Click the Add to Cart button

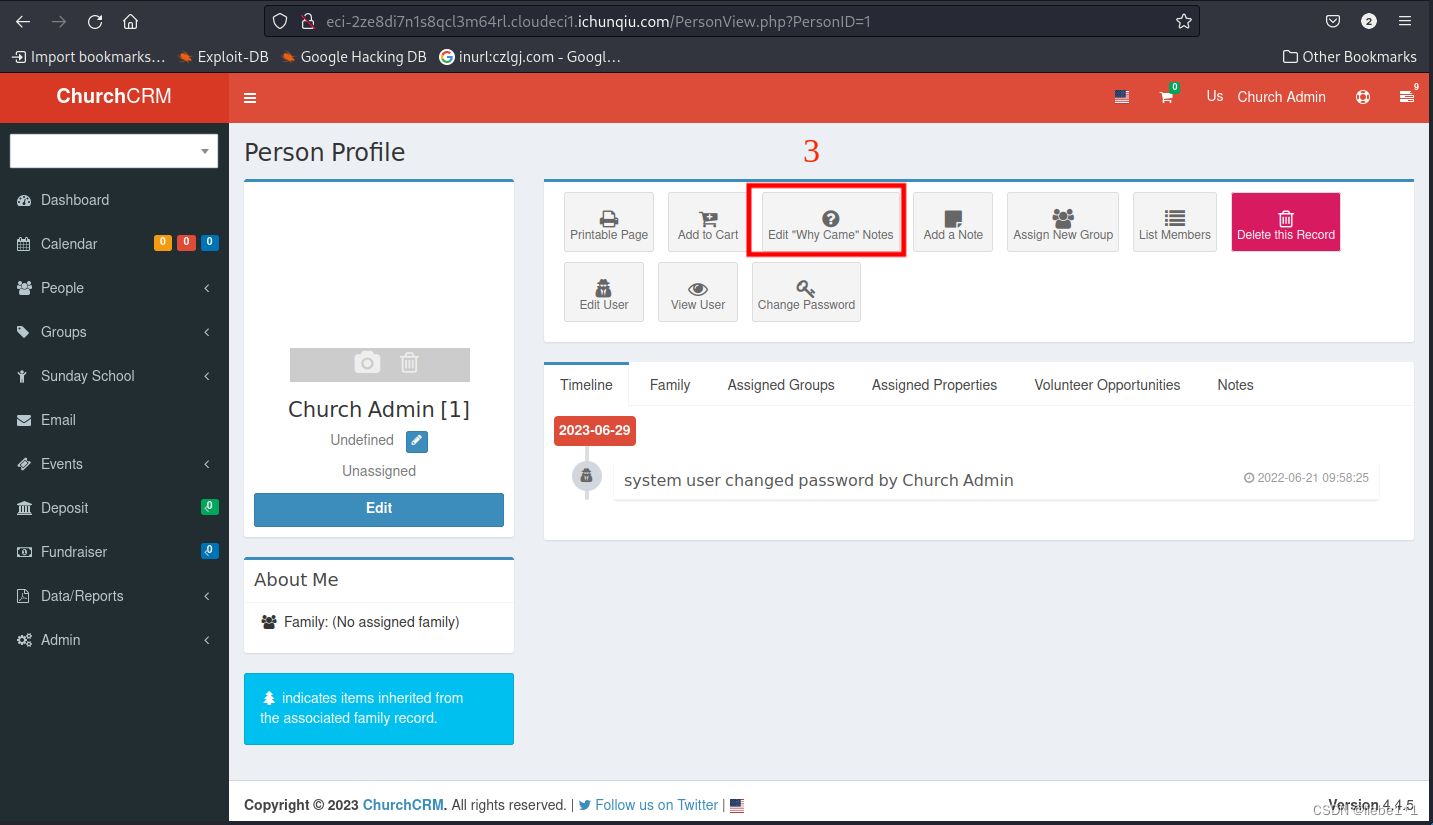pos(708,222)
